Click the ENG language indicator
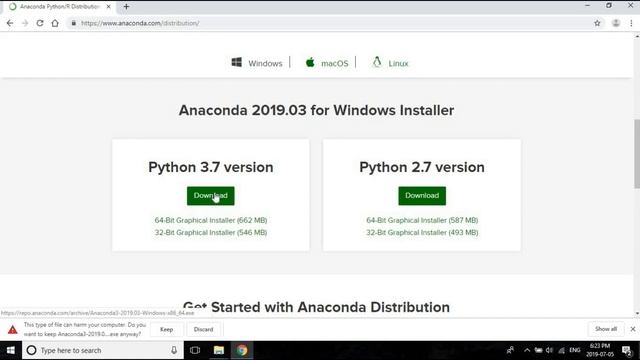This screenshot has height=360, width=640. click(575, 350)
